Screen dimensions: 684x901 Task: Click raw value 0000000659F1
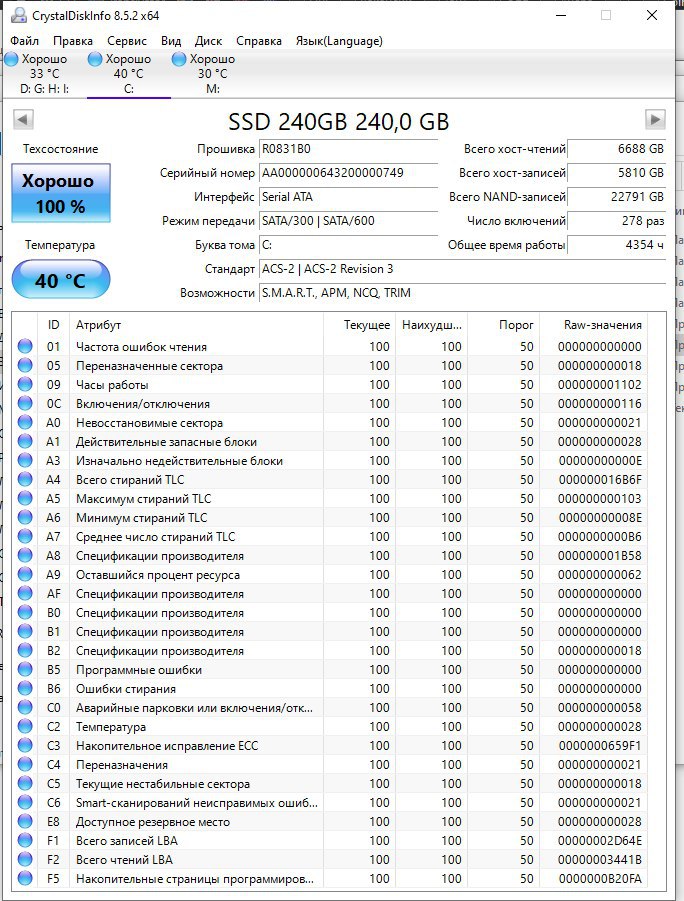pyautogui.click(x=600, y=746)
